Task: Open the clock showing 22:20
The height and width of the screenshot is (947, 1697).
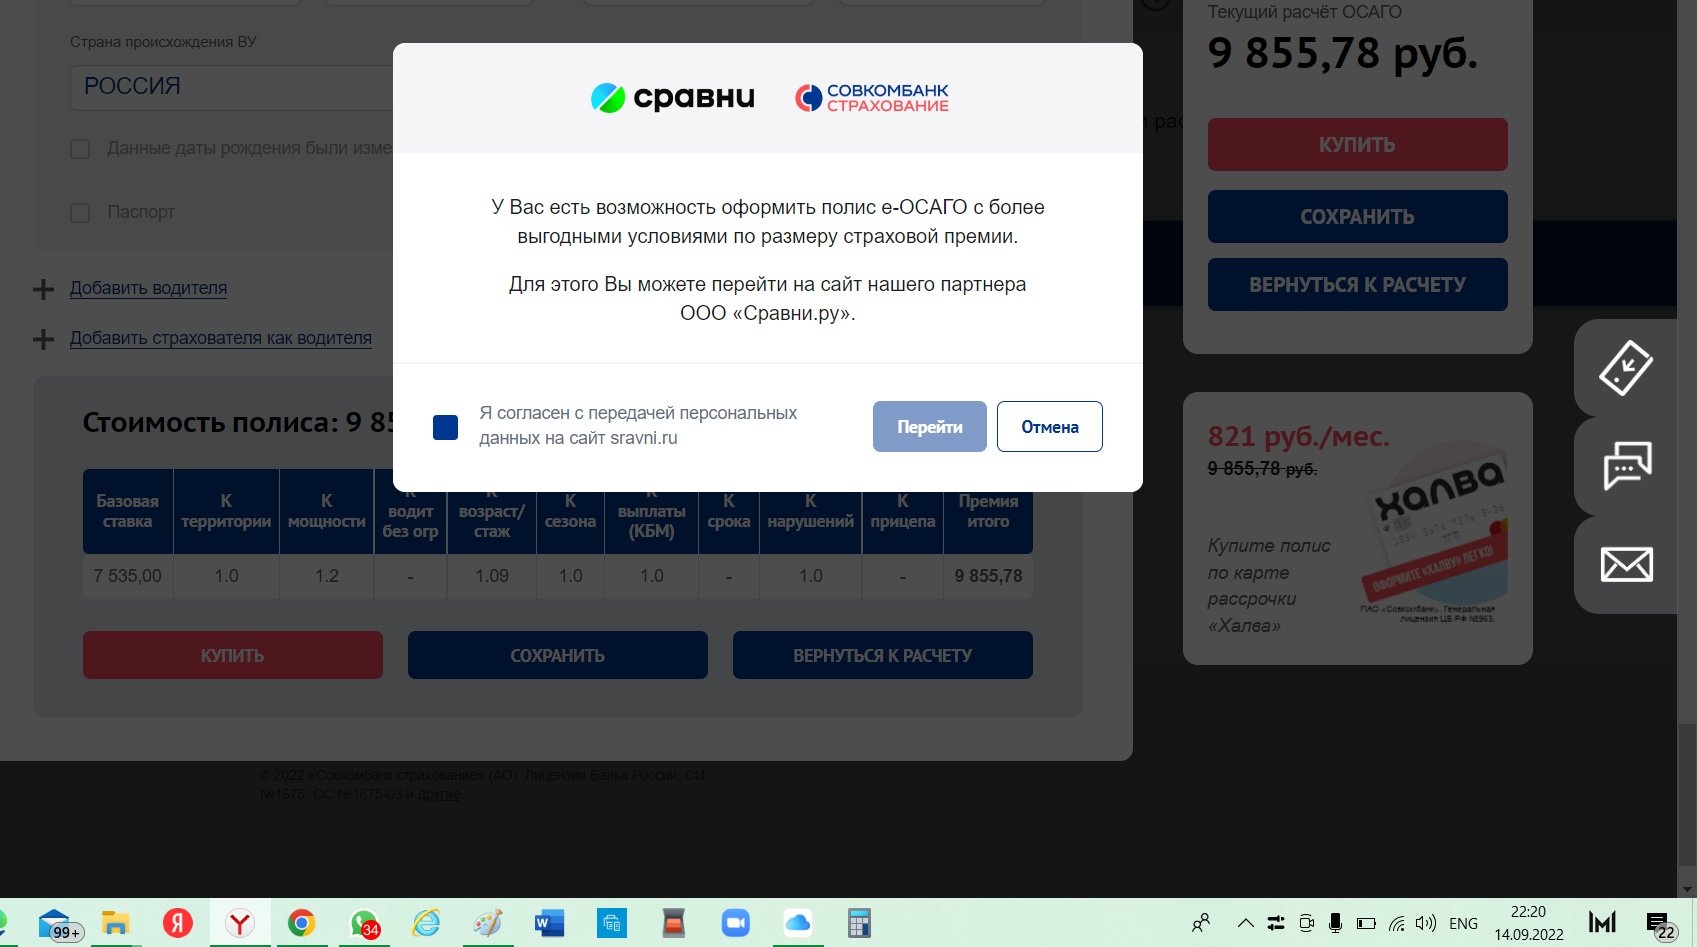Action: 1528,923
